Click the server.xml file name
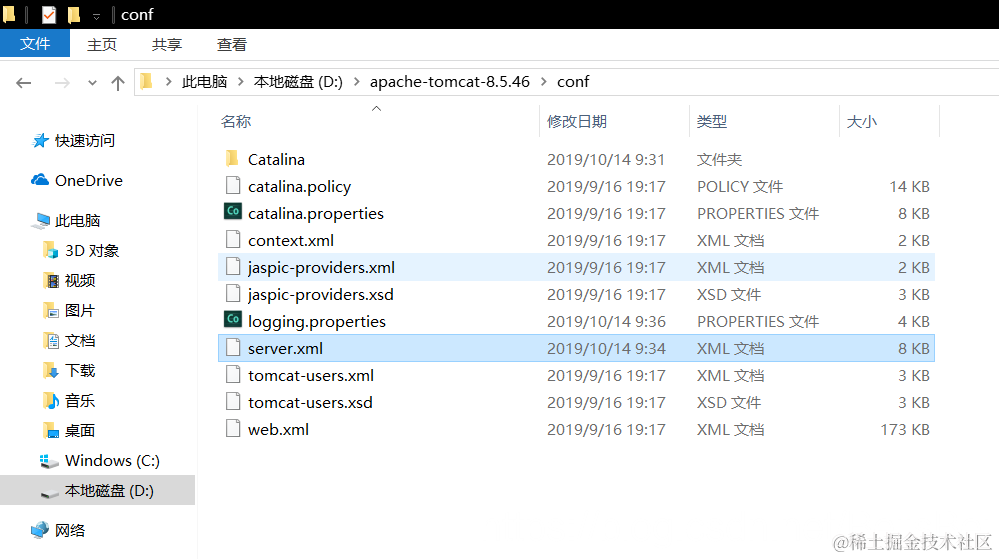 click(x=285, y=349)
